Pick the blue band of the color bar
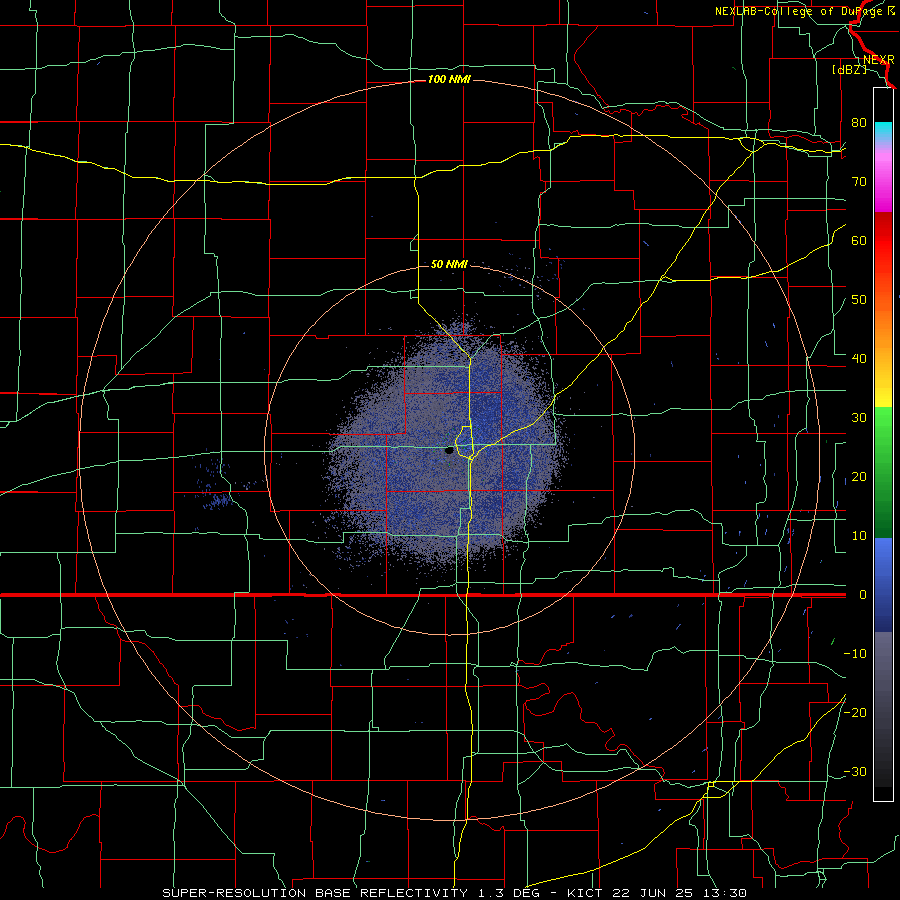Image resolution: width=900 pixels, height=900 pixels. pos(883,584)
